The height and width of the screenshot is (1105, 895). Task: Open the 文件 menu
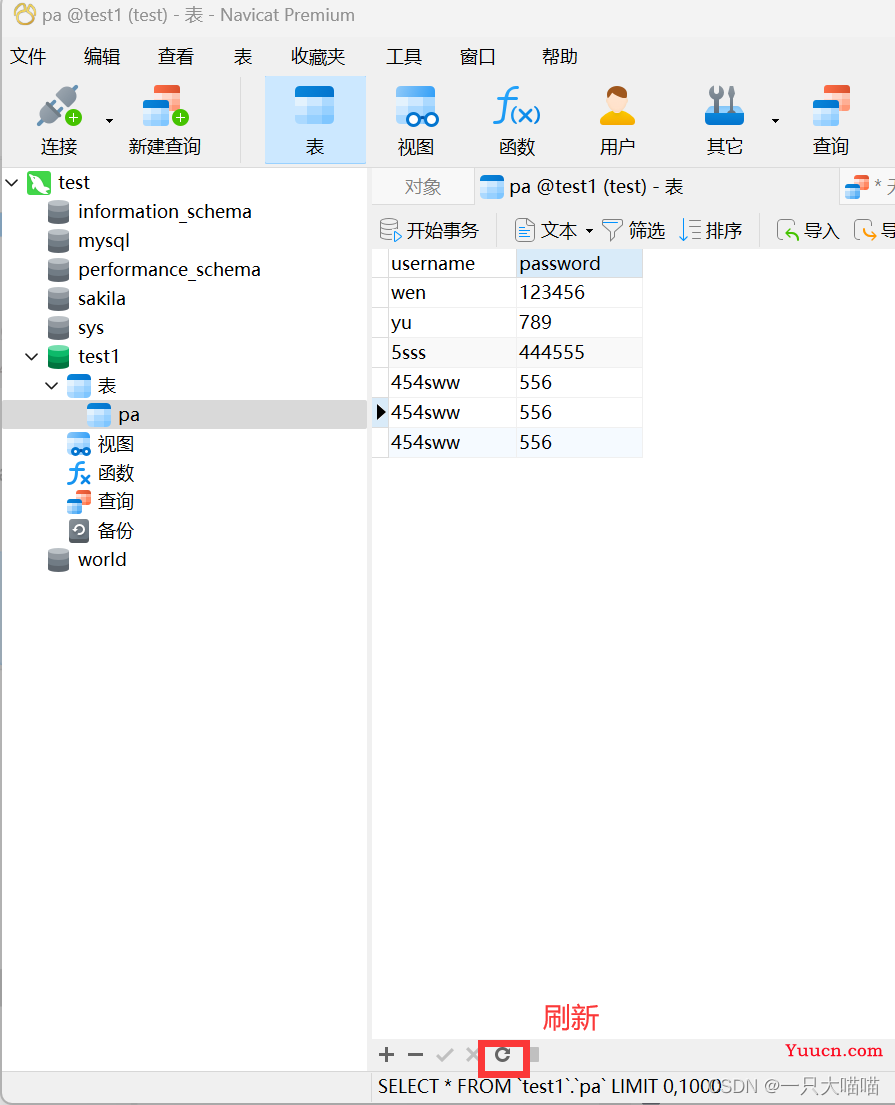point(28,56)
